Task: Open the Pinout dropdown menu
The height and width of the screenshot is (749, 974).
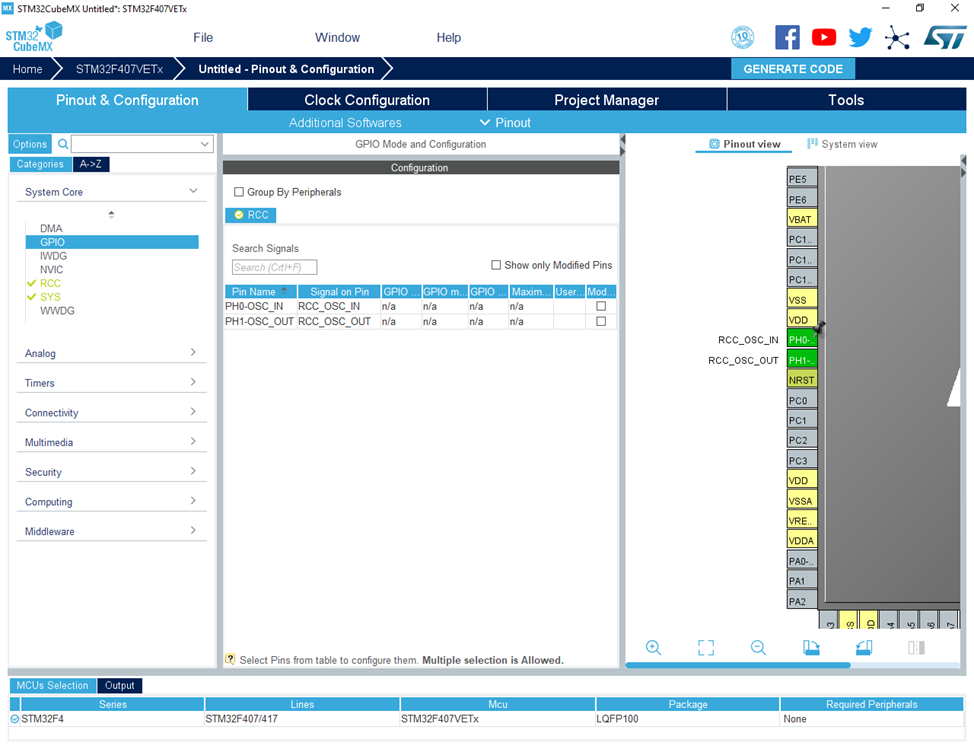Action: [x=505, y=122]
